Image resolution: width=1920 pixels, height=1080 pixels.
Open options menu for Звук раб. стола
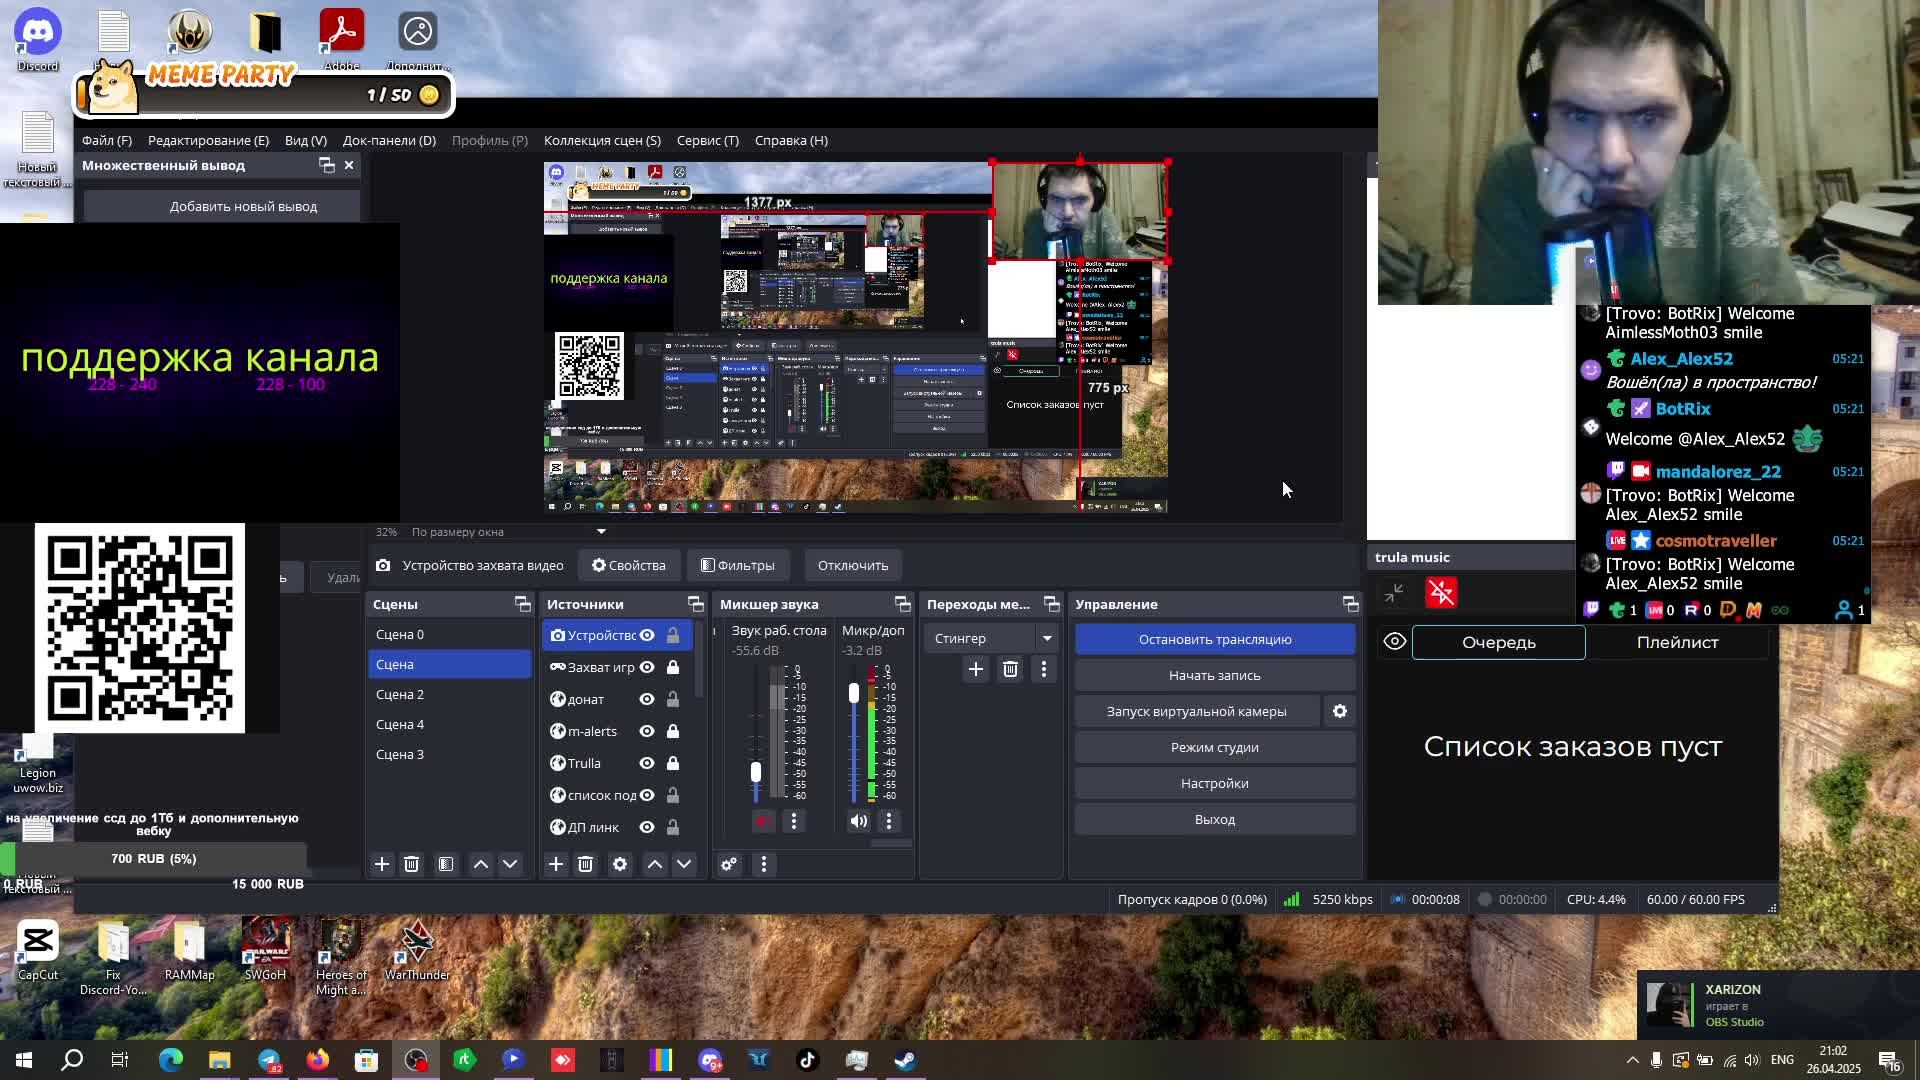click(x=794, y=821)
